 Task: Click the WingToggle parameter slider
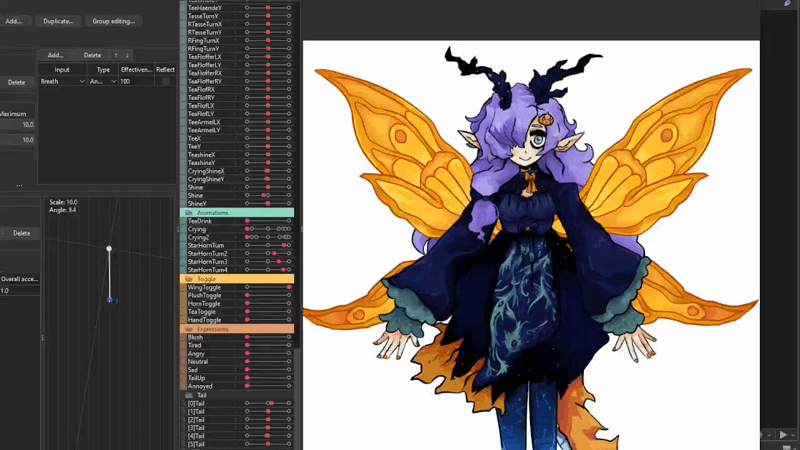point(268,288)
